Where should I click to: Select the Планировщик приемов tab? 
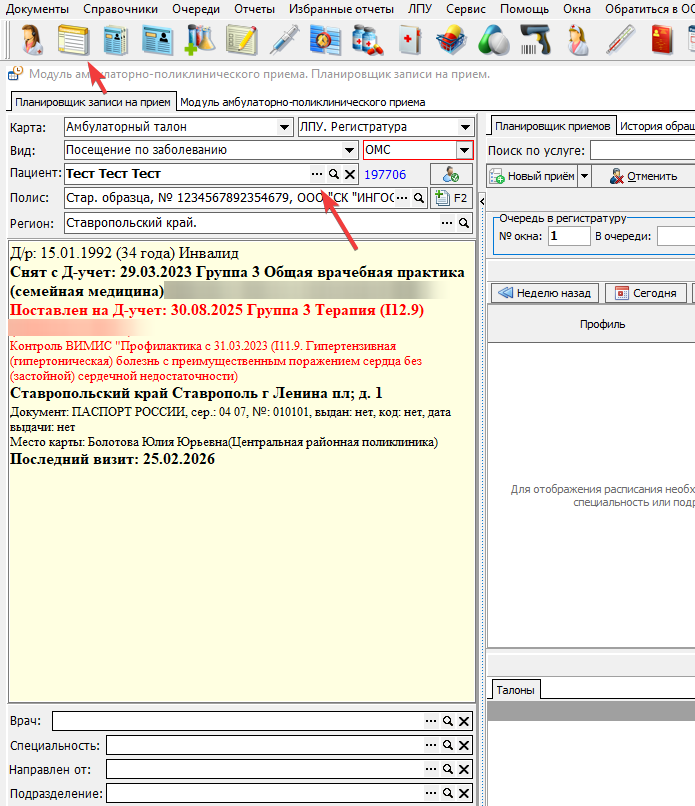coord(553,126)
